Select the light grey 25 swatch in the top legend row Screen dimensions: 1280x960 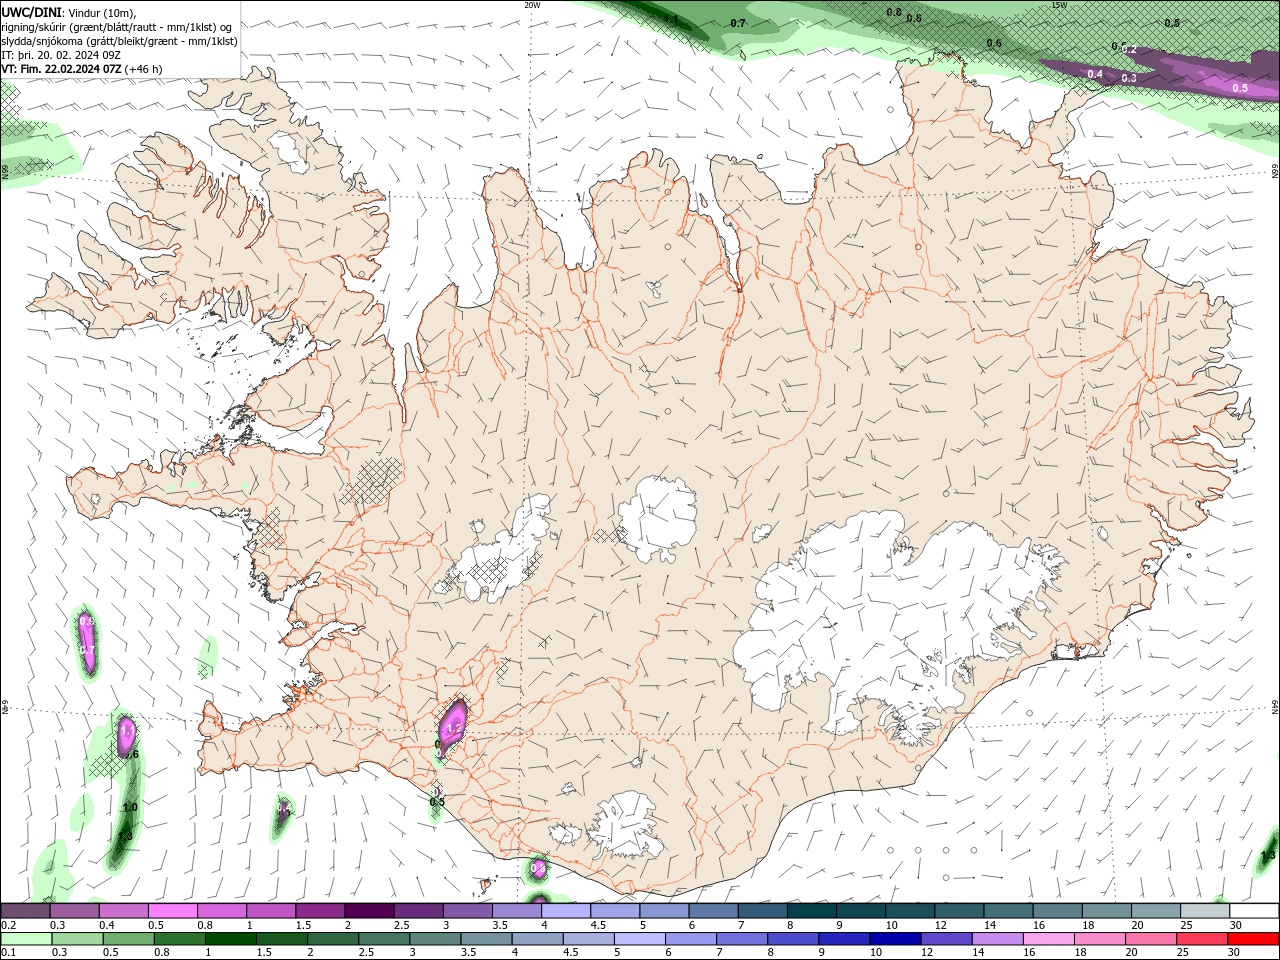pos(1205,911)
